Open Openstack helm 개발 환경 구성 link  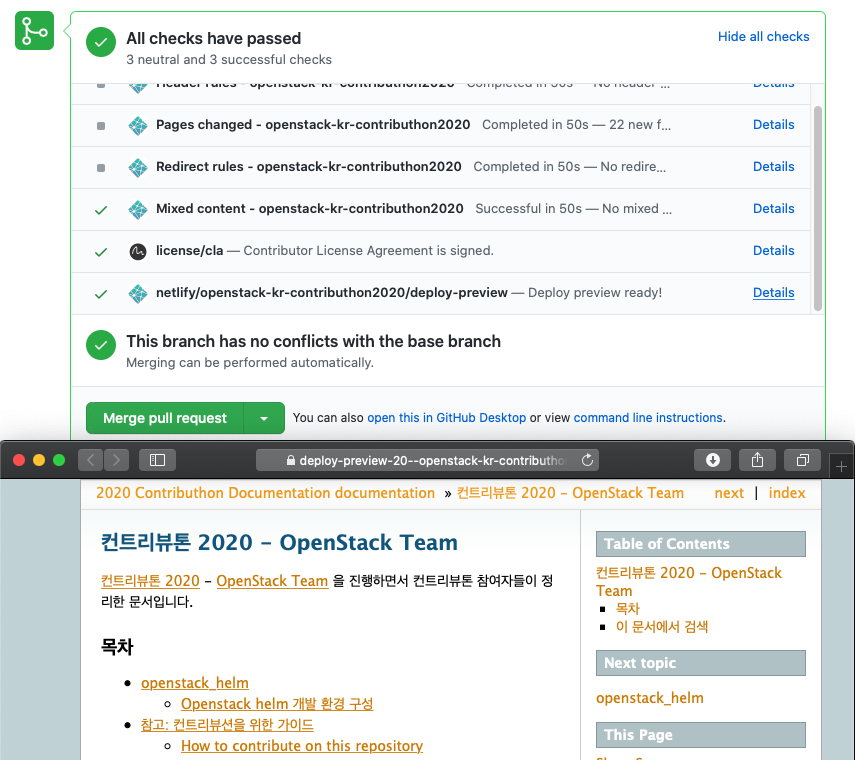coord(277,704)
